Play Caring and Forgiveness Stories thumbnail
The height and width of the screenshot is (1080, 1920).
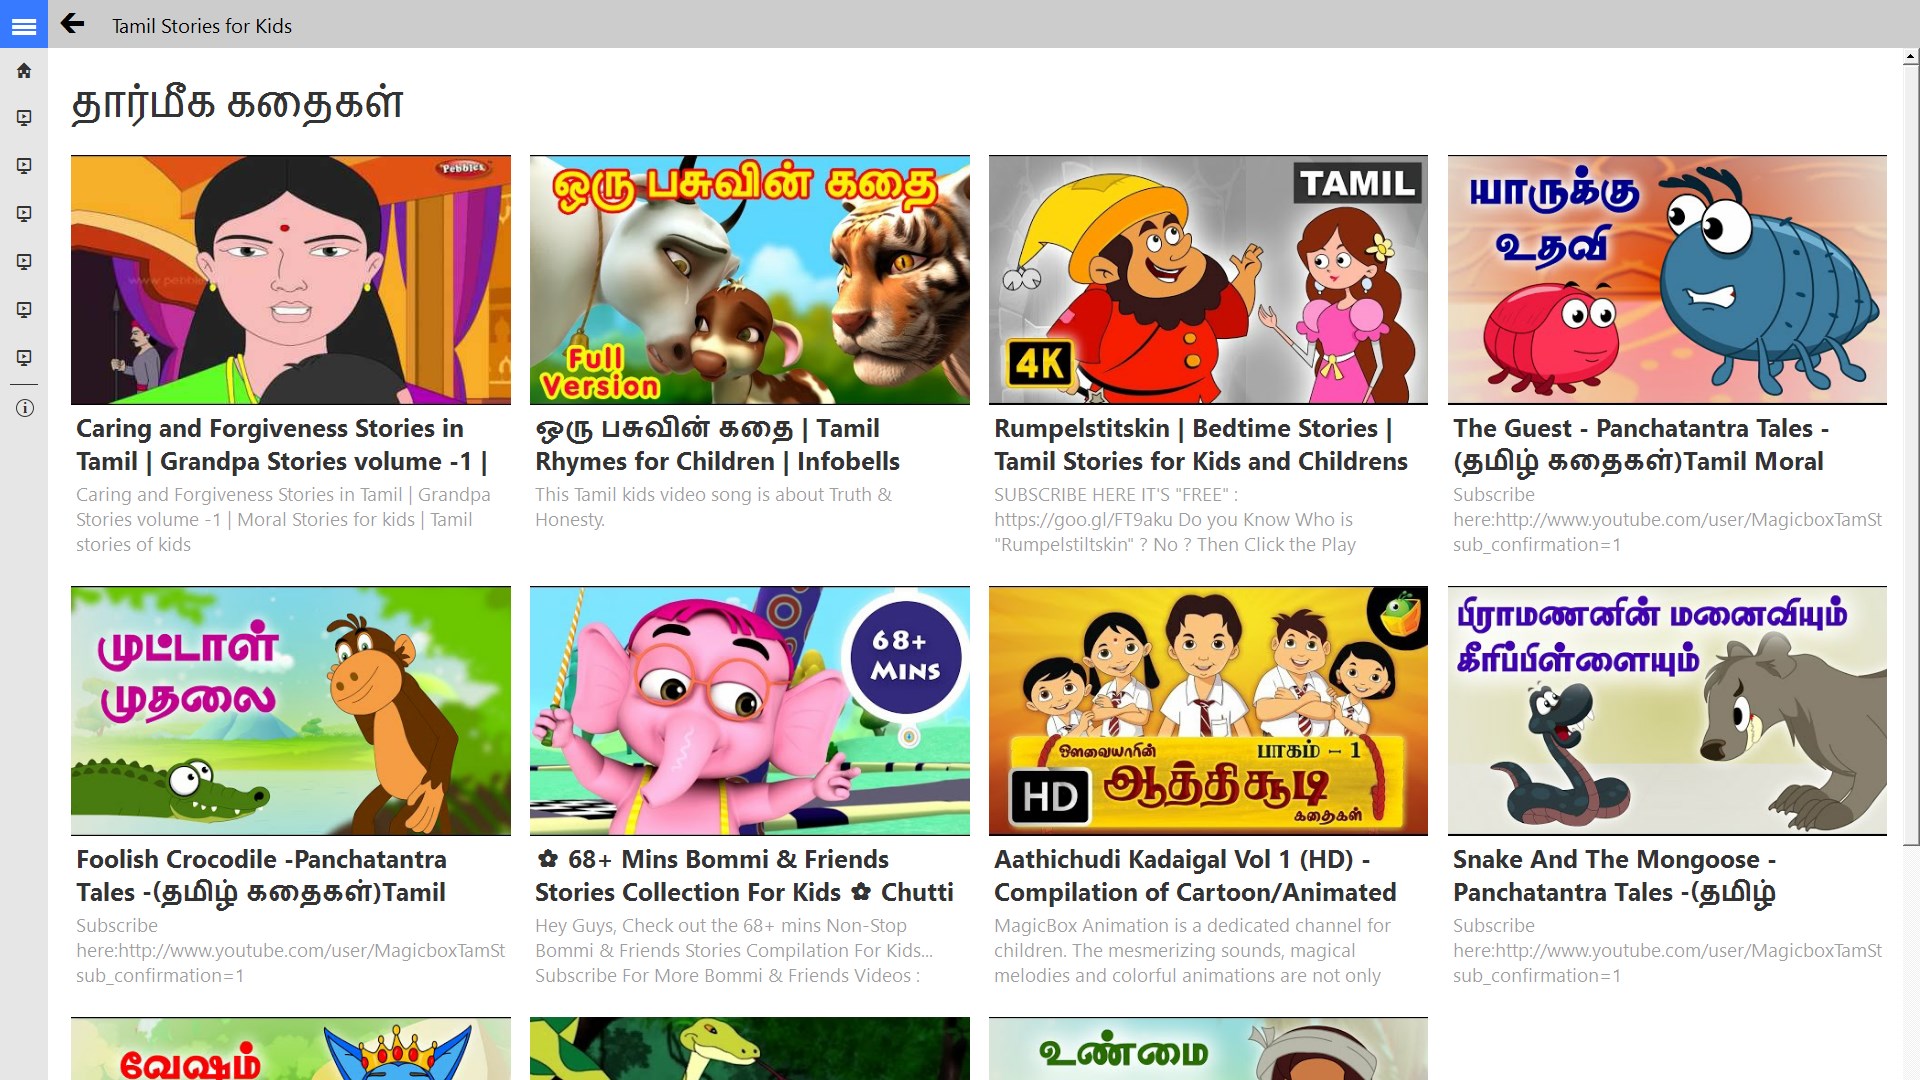coord(290,280)
